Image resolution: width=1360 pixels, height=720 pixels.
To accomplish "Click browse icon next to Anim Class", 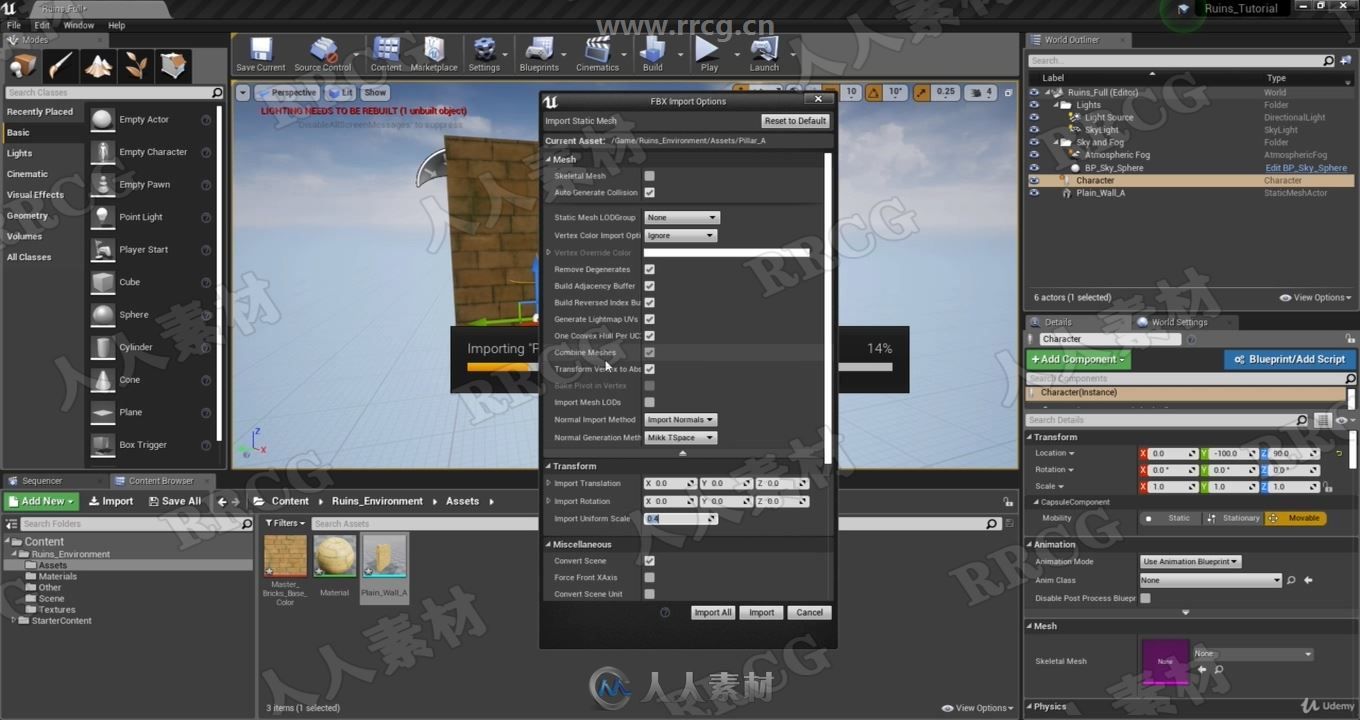I will coord(1291,580).
